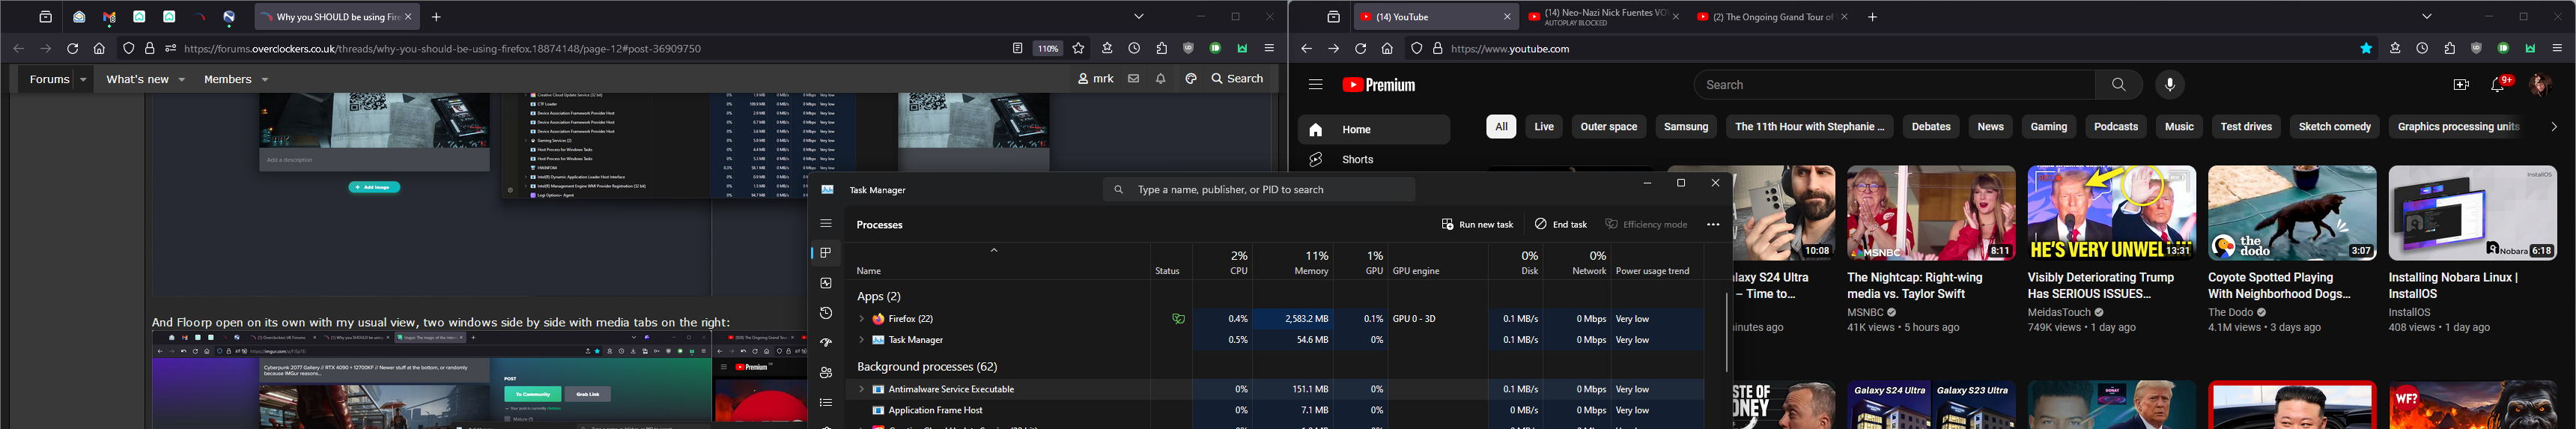Toggle reader view in the forum address bar
Image resolution: width=2576 pixels, height=429 pixels.
click(x=1017, y=48)
